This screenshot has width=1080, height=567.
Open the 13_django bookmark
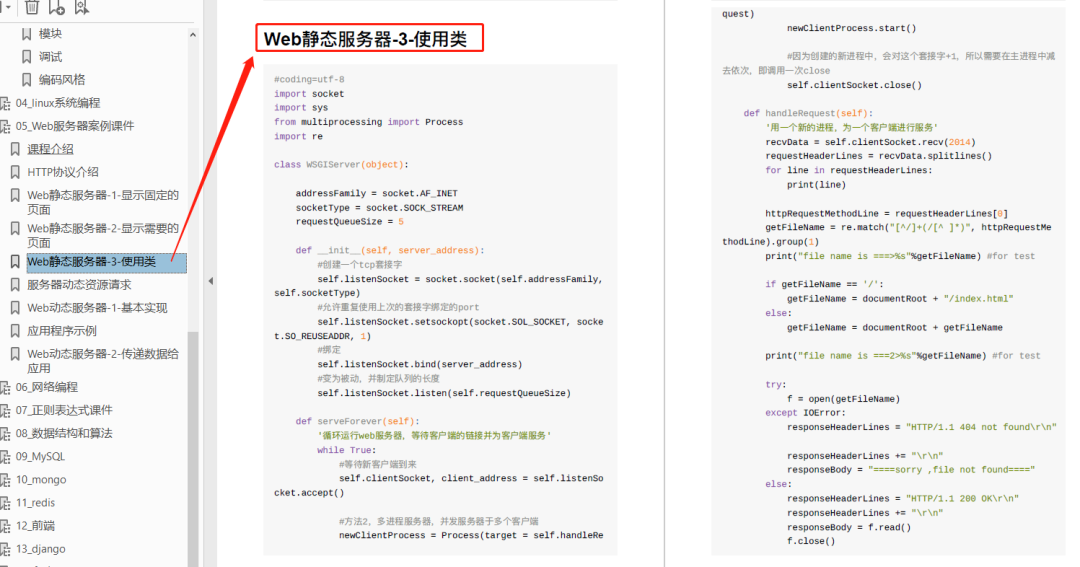pos(41,549)
